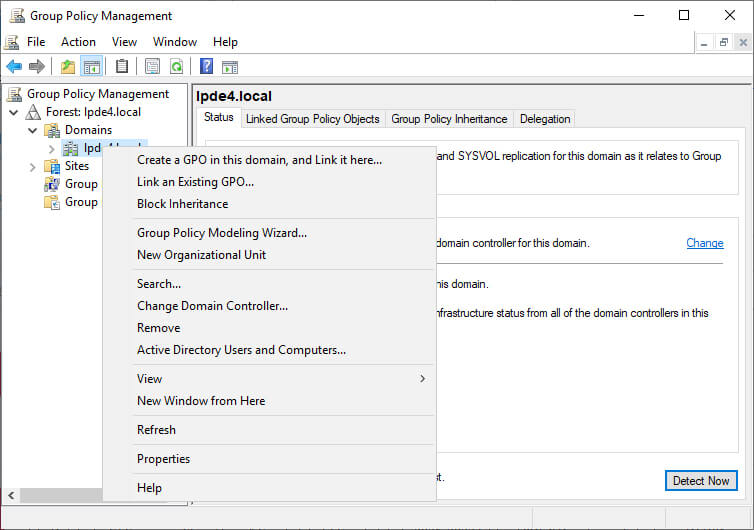Open the File menu
Image resolution: width=754 pixels, height=530 pixels.
coord(36,42)
